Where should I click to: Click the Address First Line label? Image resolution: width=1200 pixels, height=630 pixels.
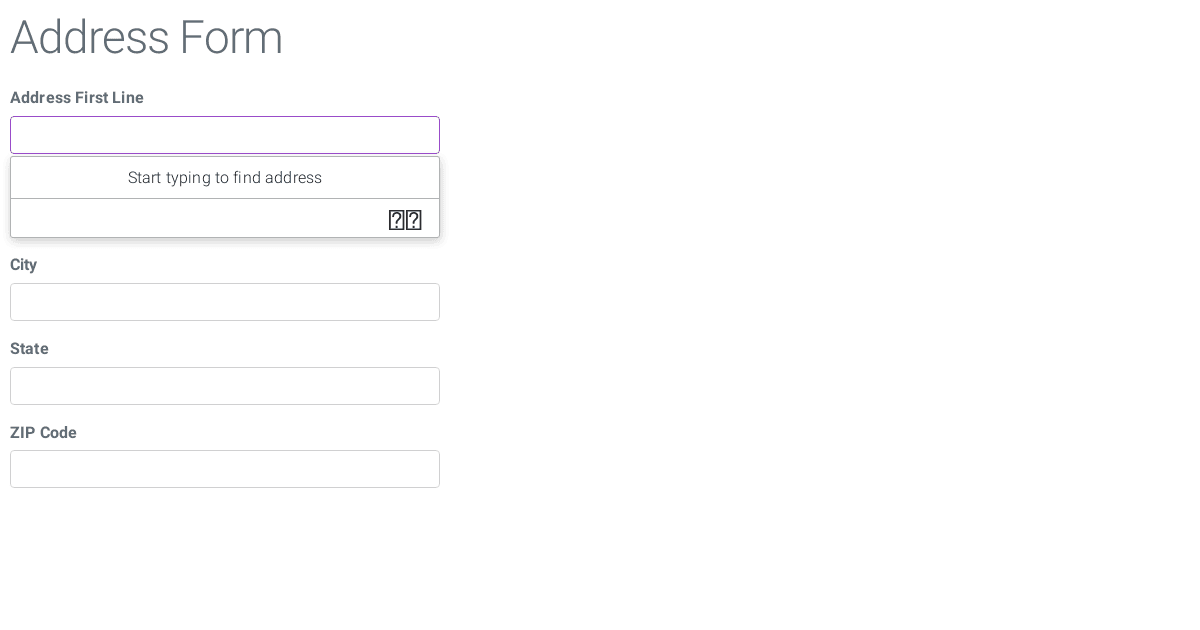click(77, 98)
